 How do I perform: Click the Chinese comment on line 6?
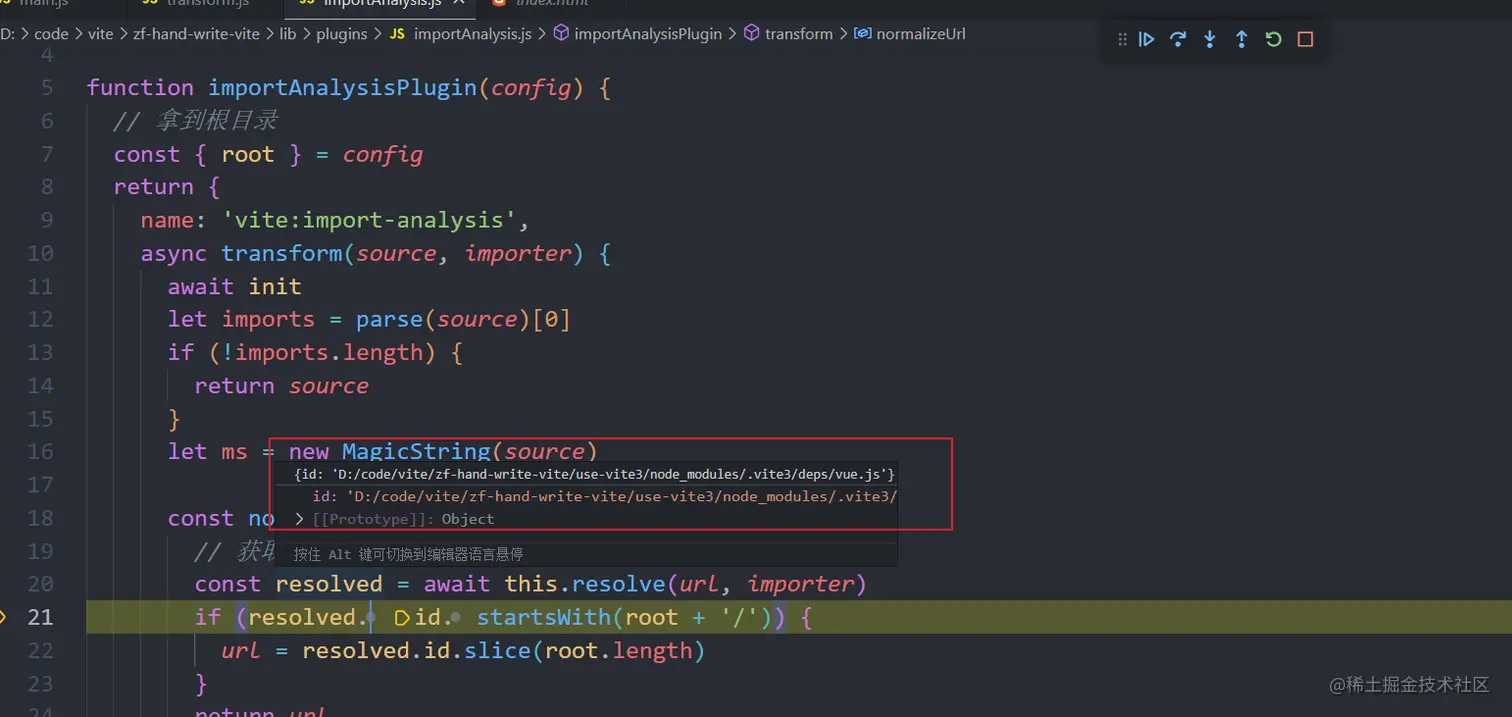click(x=195, y=121)
